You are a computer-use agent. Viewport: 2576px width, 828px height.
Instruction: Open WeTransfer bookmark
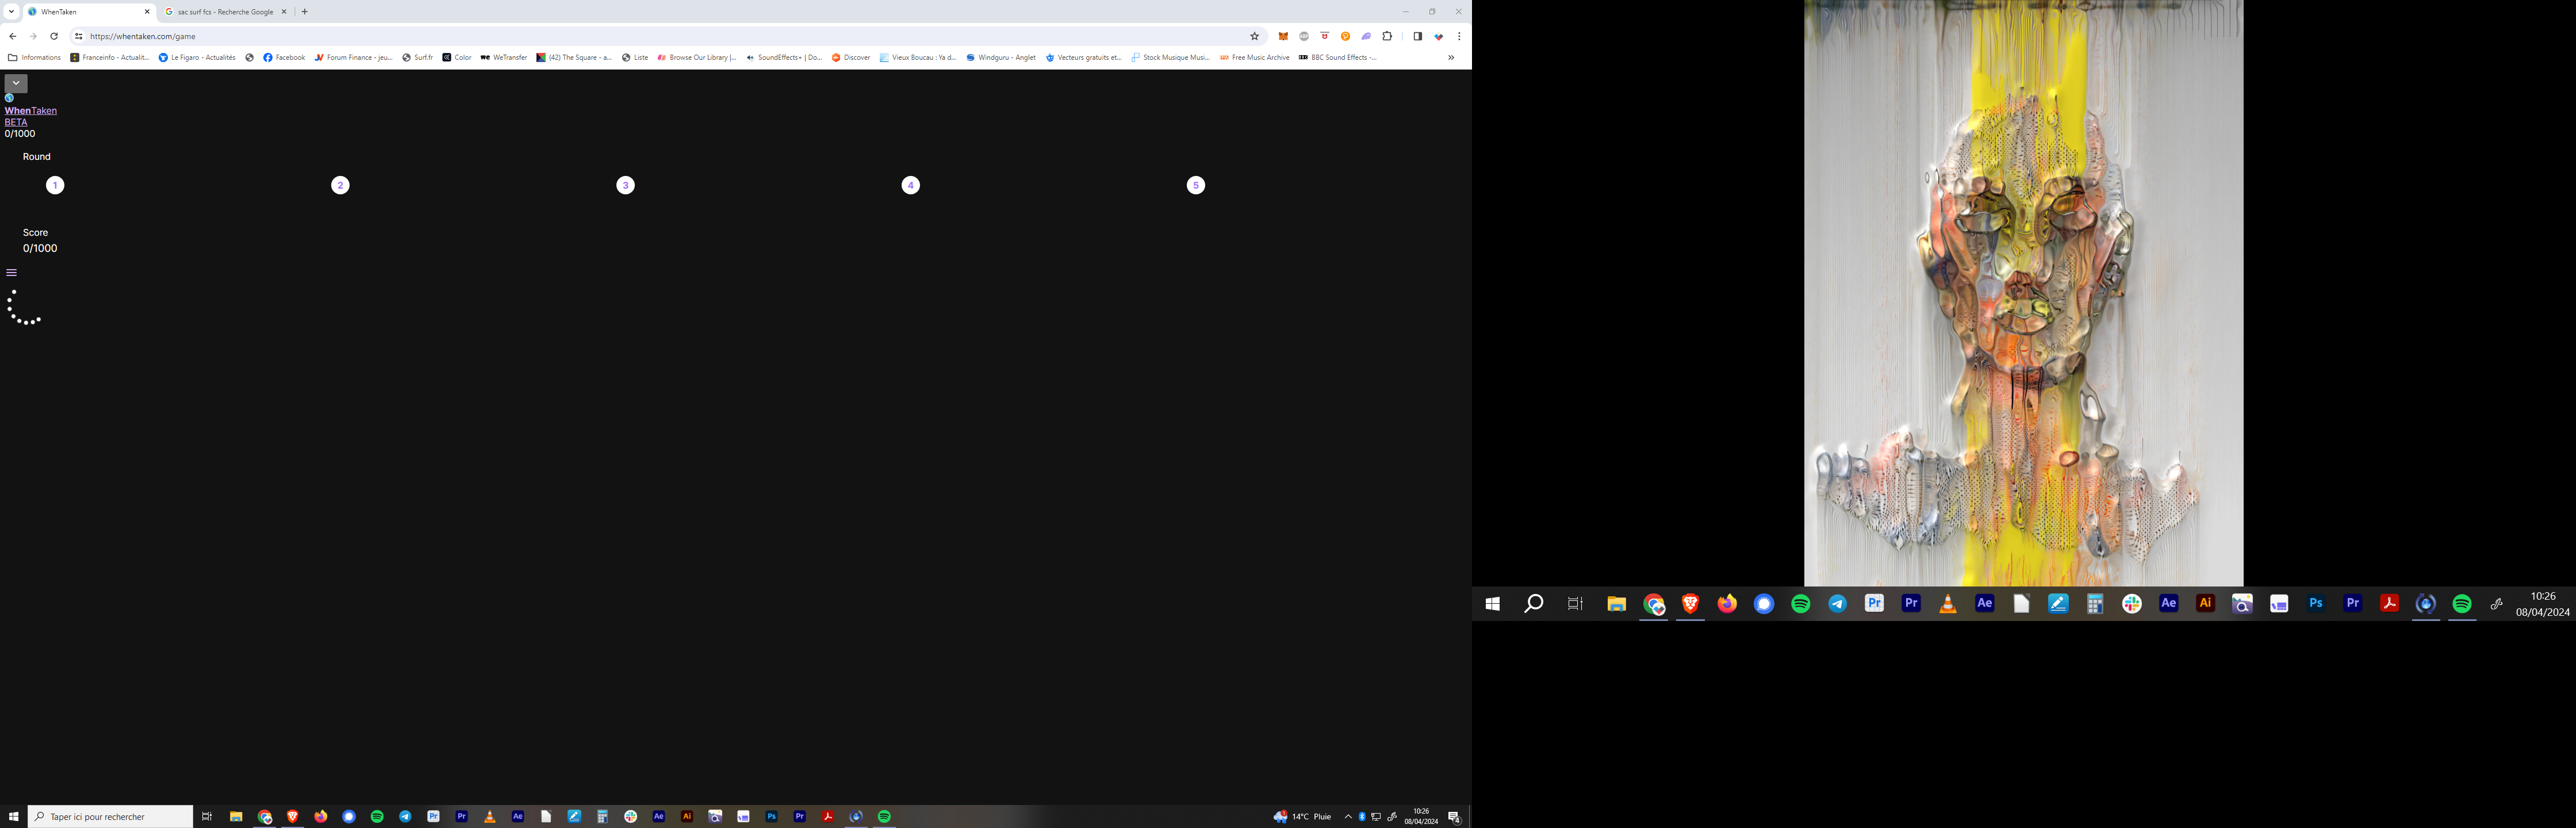click(x=504, y=57)
